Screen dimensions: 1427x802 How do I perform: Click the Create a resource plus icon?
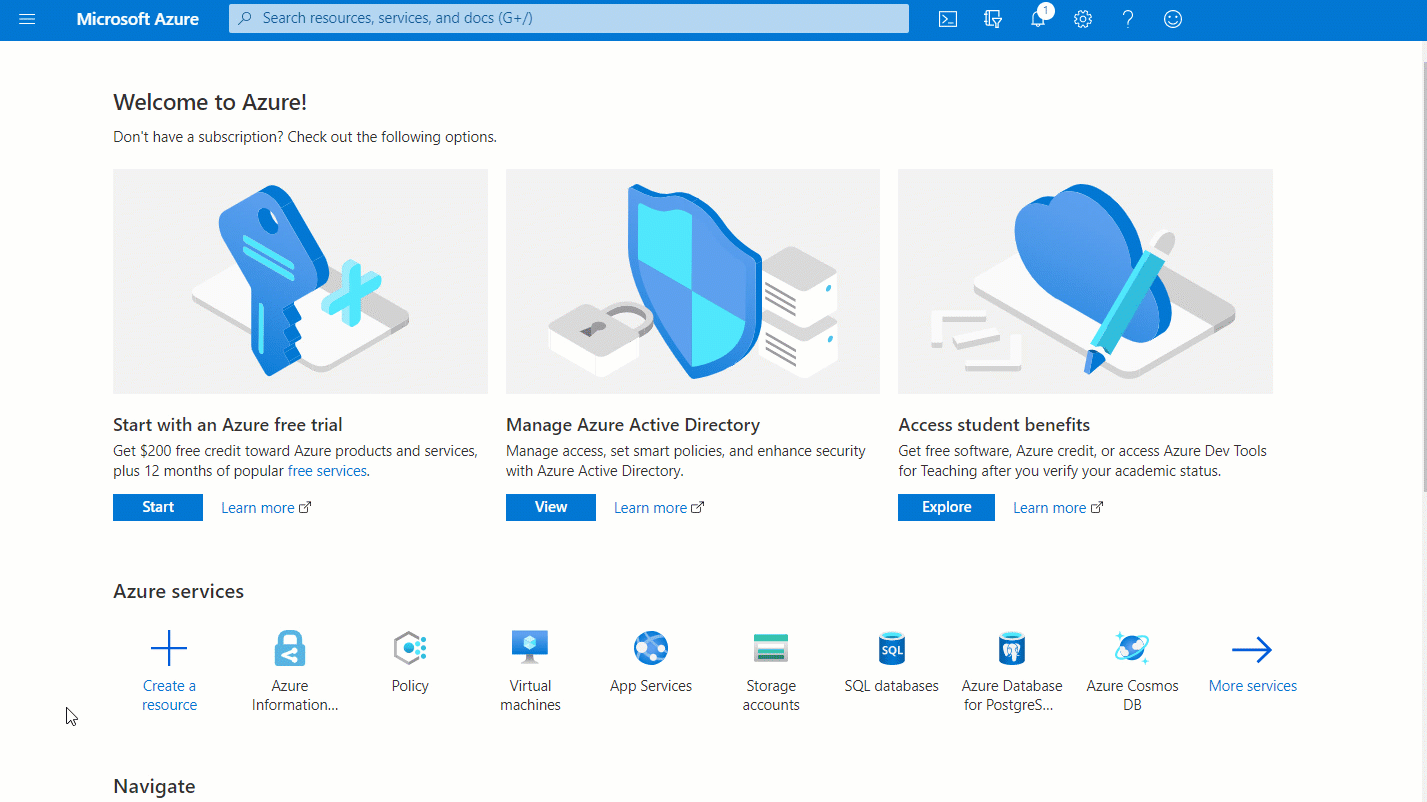click(x=169, y=649)
